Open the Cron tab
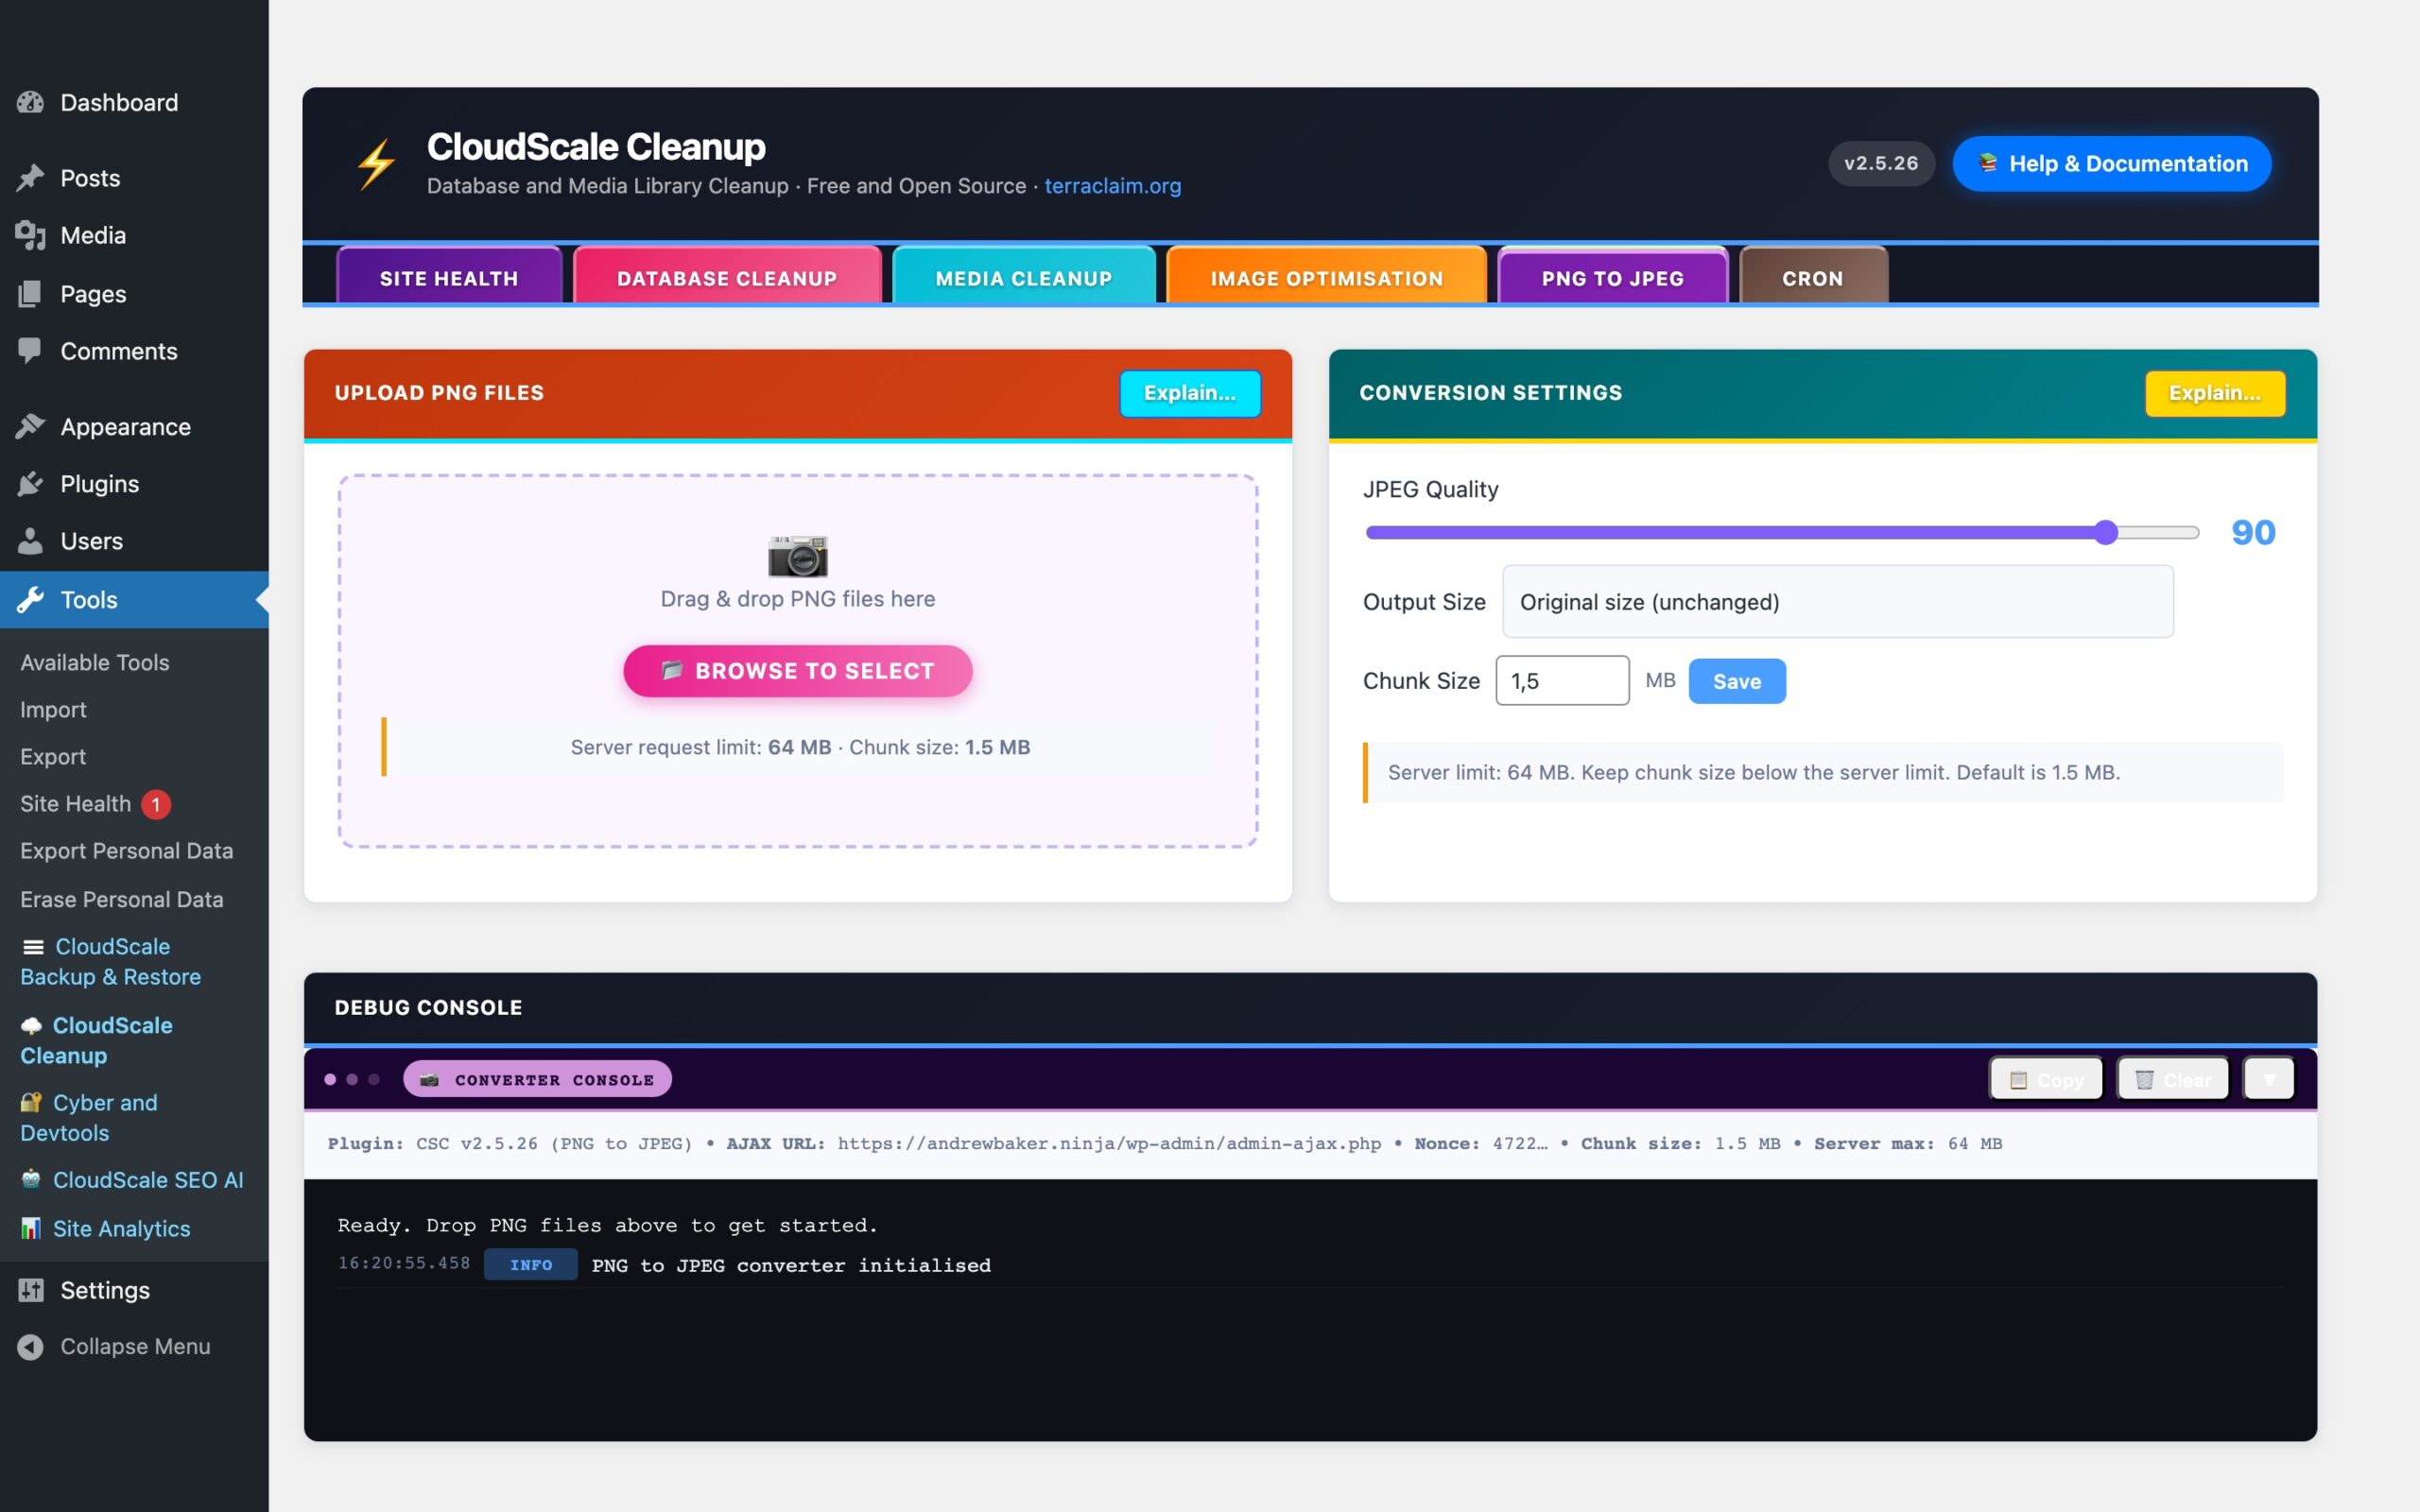This screenshot has height=1512, width=2420. tap(1812, 277)
